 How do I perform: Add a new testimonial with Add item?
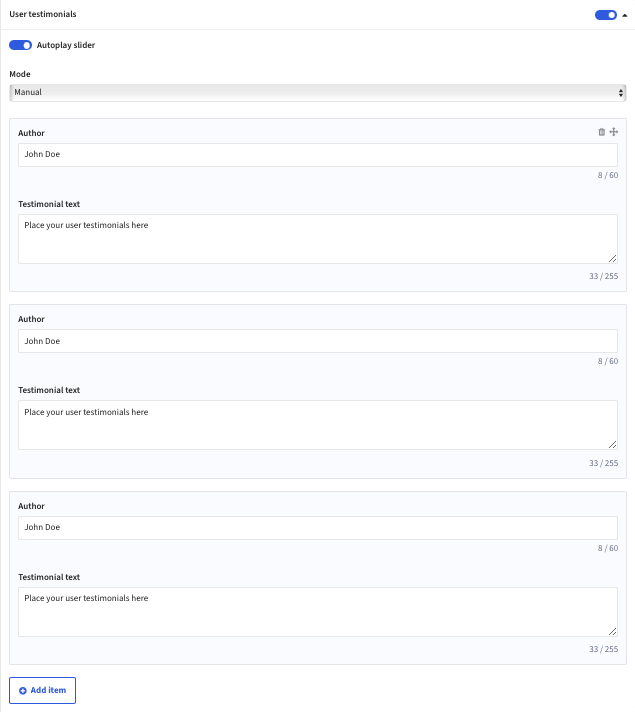(42, 691)
